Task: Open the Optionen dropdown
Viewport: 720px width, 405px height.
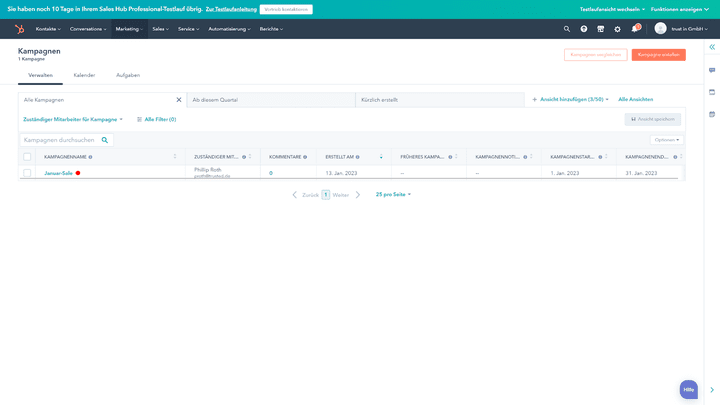Action: (666, 140)
